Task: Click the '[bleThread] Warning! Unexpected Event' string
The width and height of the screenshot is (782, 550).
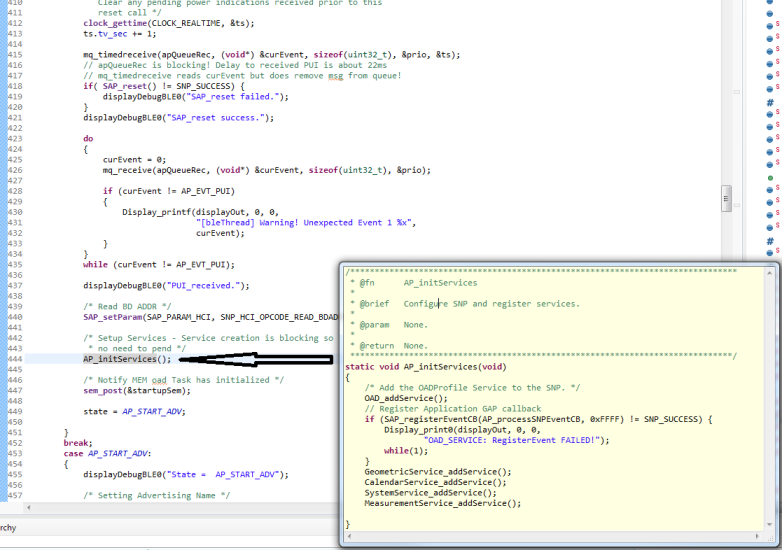Action: [306, 222]
